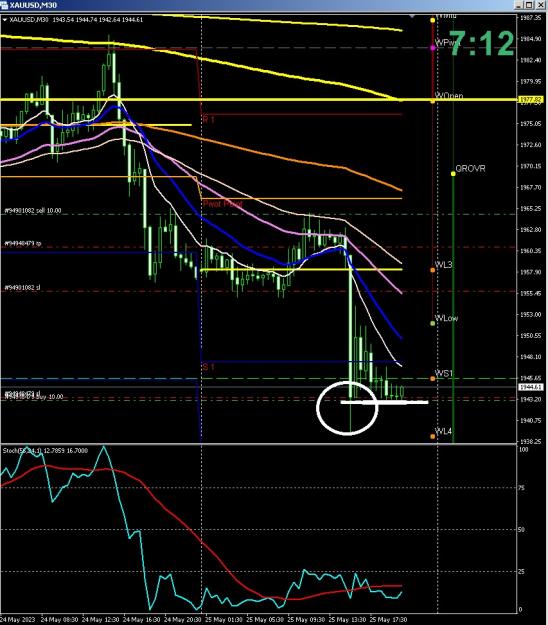Viewport: 548px width, 625px height.
Task: Click the 25 May 17:30 time axis label
Action: tap(389, 620)
